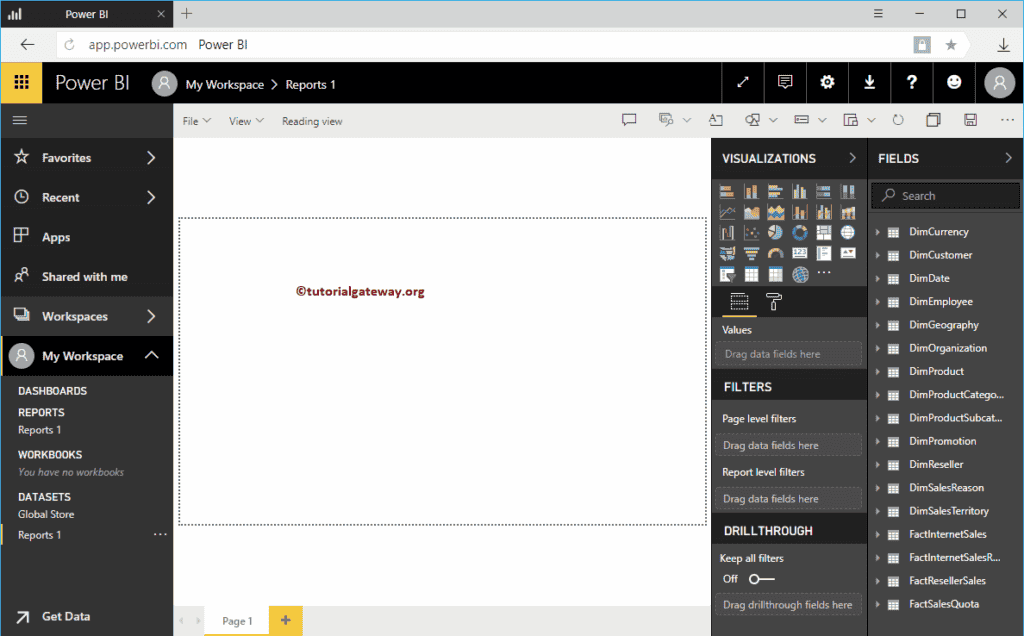The image size is (1024, 636).
Task: Collapse the Fields pane
Action: pyautogui.click(x=1008, y=158)
